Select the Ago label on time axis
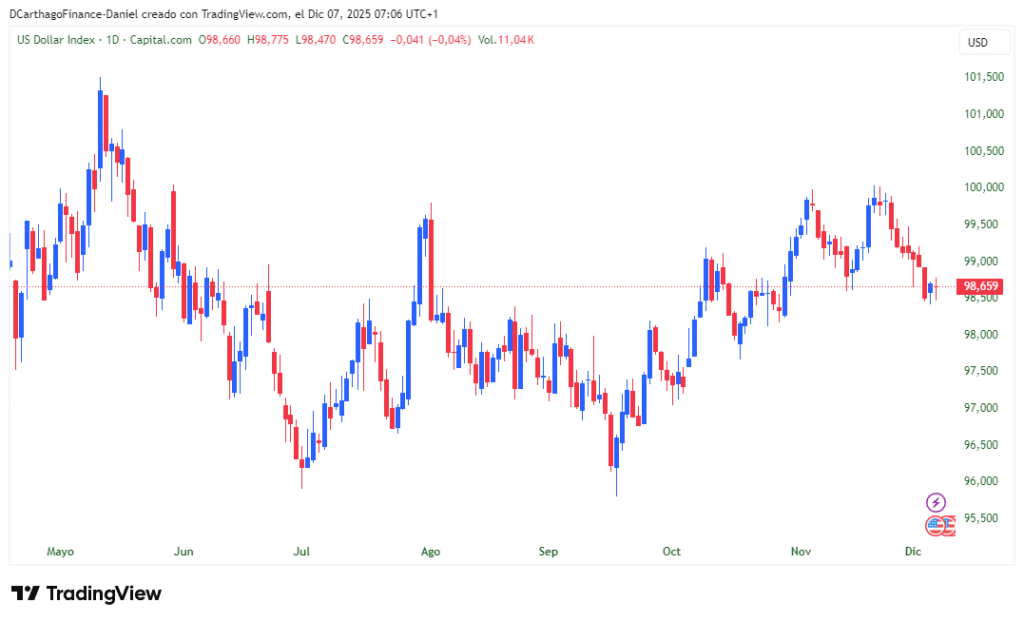 (x=431, y=551)
